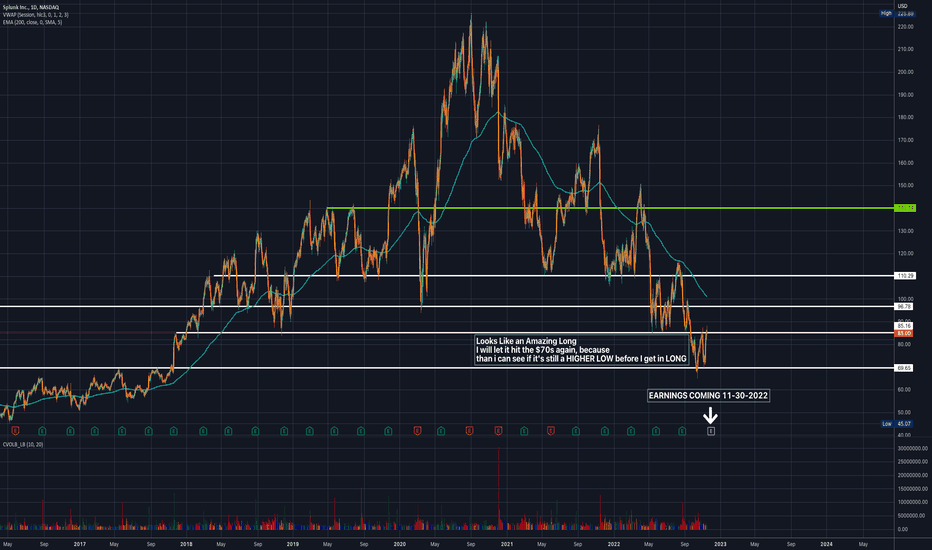
Task: Click the 2018 year label on time axis
Action: pyautogui.click(x=186, y=544)
